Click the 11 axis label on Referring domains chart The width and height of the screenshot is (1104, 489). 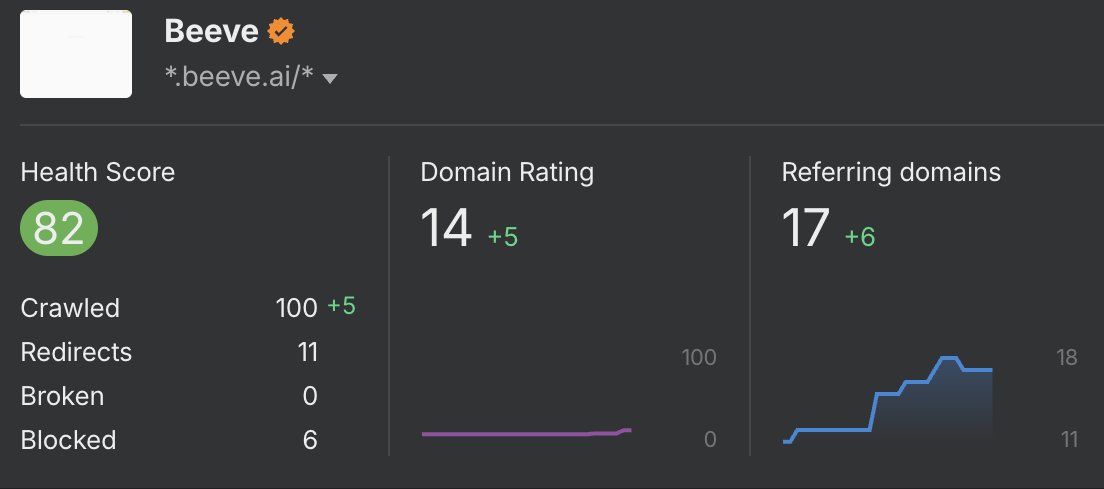click(x=1069, y=440)
